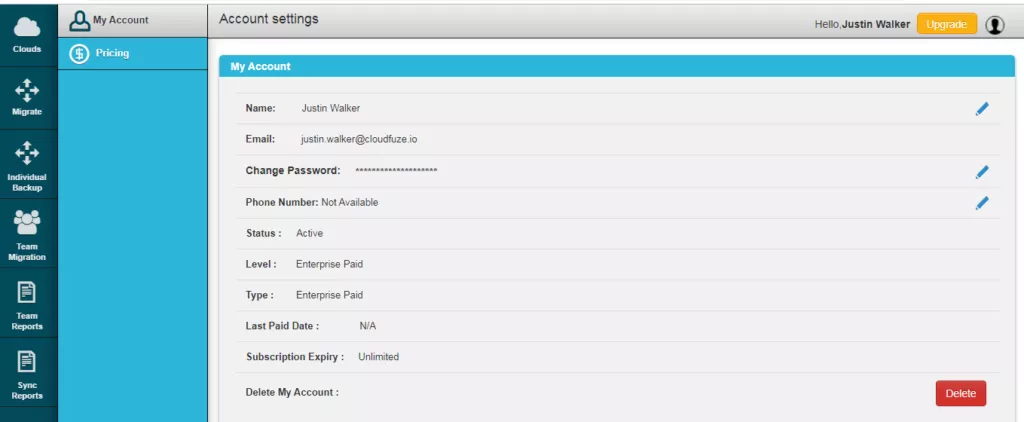Edit phone number with pencil icon
This screenshot has width=1024, height=422.
point(982,203)
